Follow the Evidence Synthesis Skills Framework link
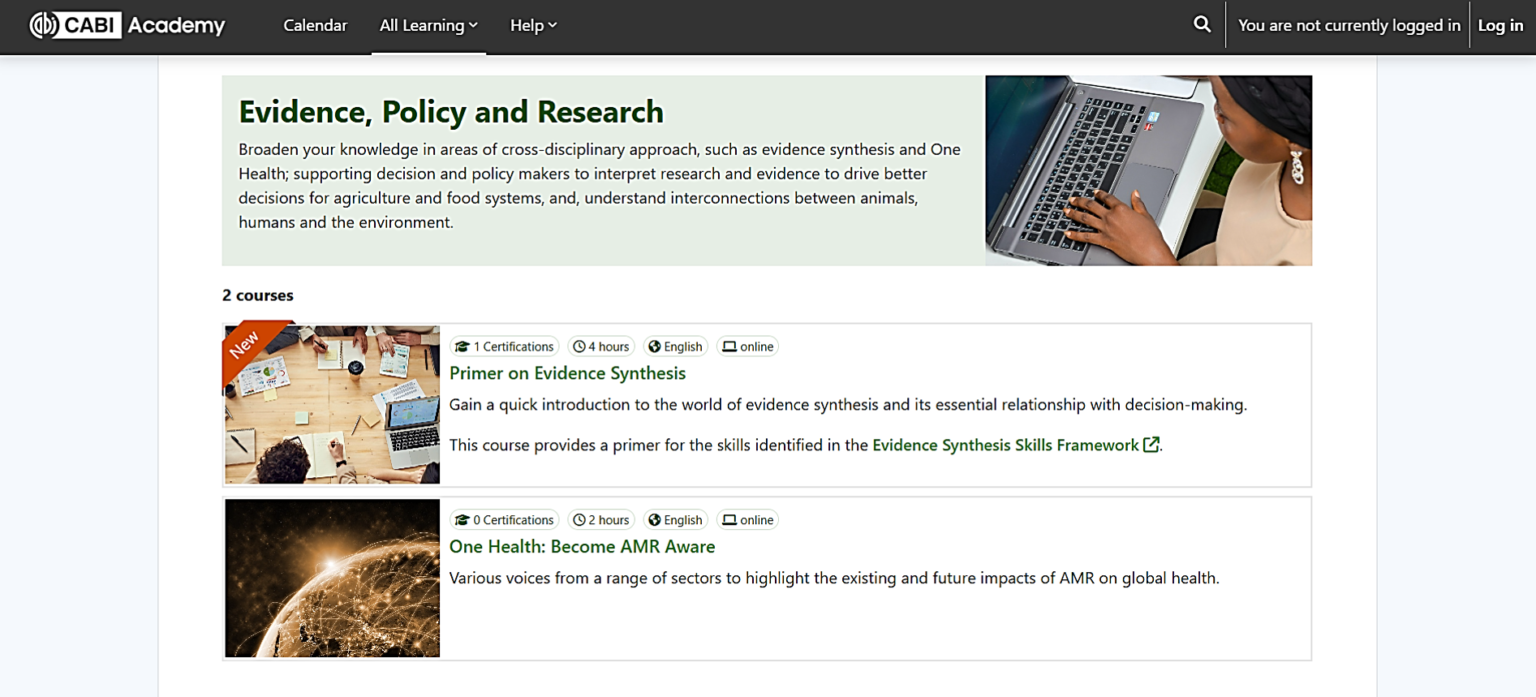Image resolution: width=1536 pixels, height=697 pixels. click(1005, 444)
